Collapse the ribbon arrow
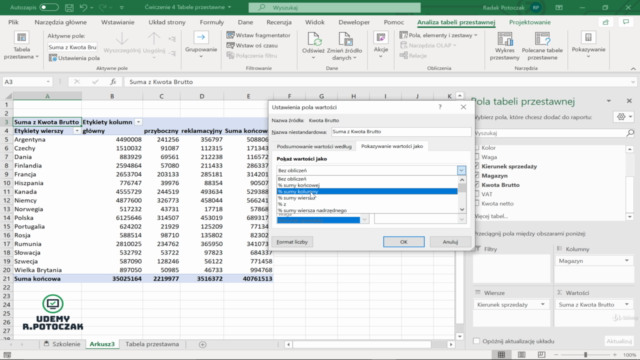This screenshot has height=360, width=640. coord(633,69)
